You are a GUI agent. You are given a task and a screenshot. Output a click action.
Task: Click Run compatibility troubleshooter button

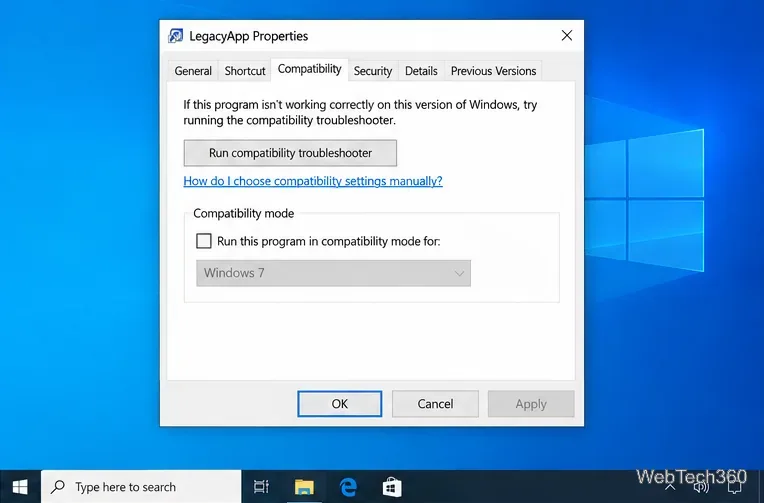pyautogui.click(x=290, y=153)
